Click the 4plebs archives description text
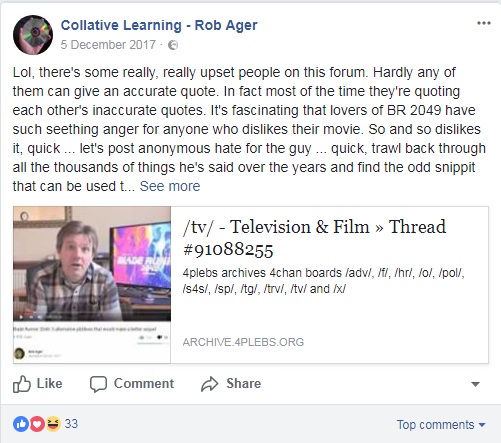 point(323,281)
